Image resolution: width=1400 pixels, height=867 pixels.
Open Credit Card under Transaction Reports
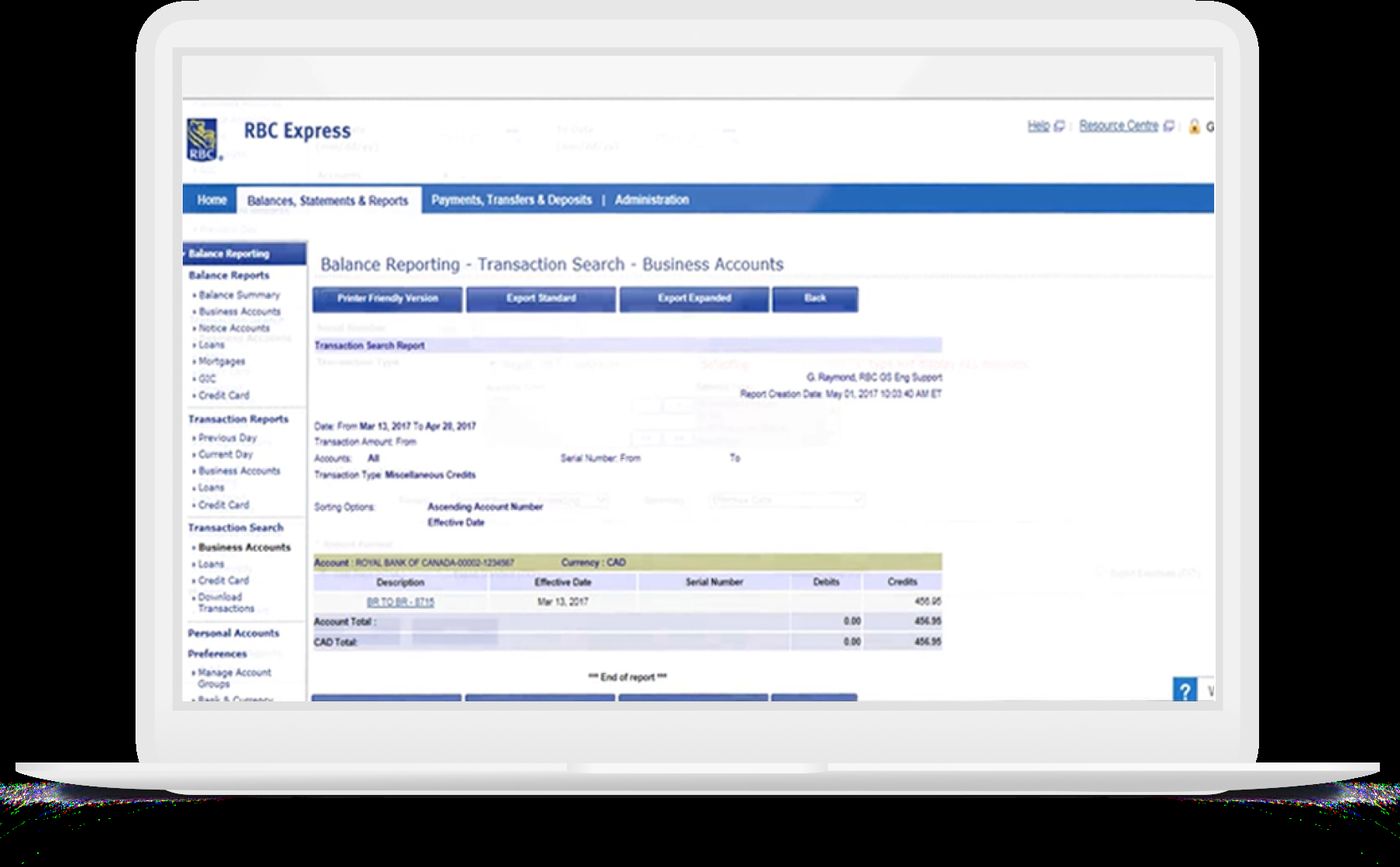click(223, 505)
